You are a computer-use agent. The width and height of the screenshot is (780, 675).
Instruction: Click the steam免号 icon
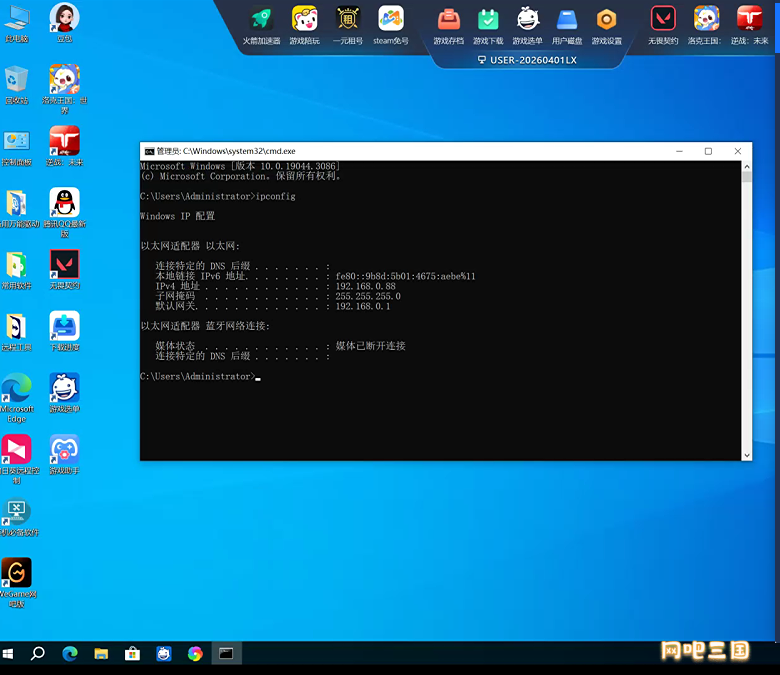[391, 19]
